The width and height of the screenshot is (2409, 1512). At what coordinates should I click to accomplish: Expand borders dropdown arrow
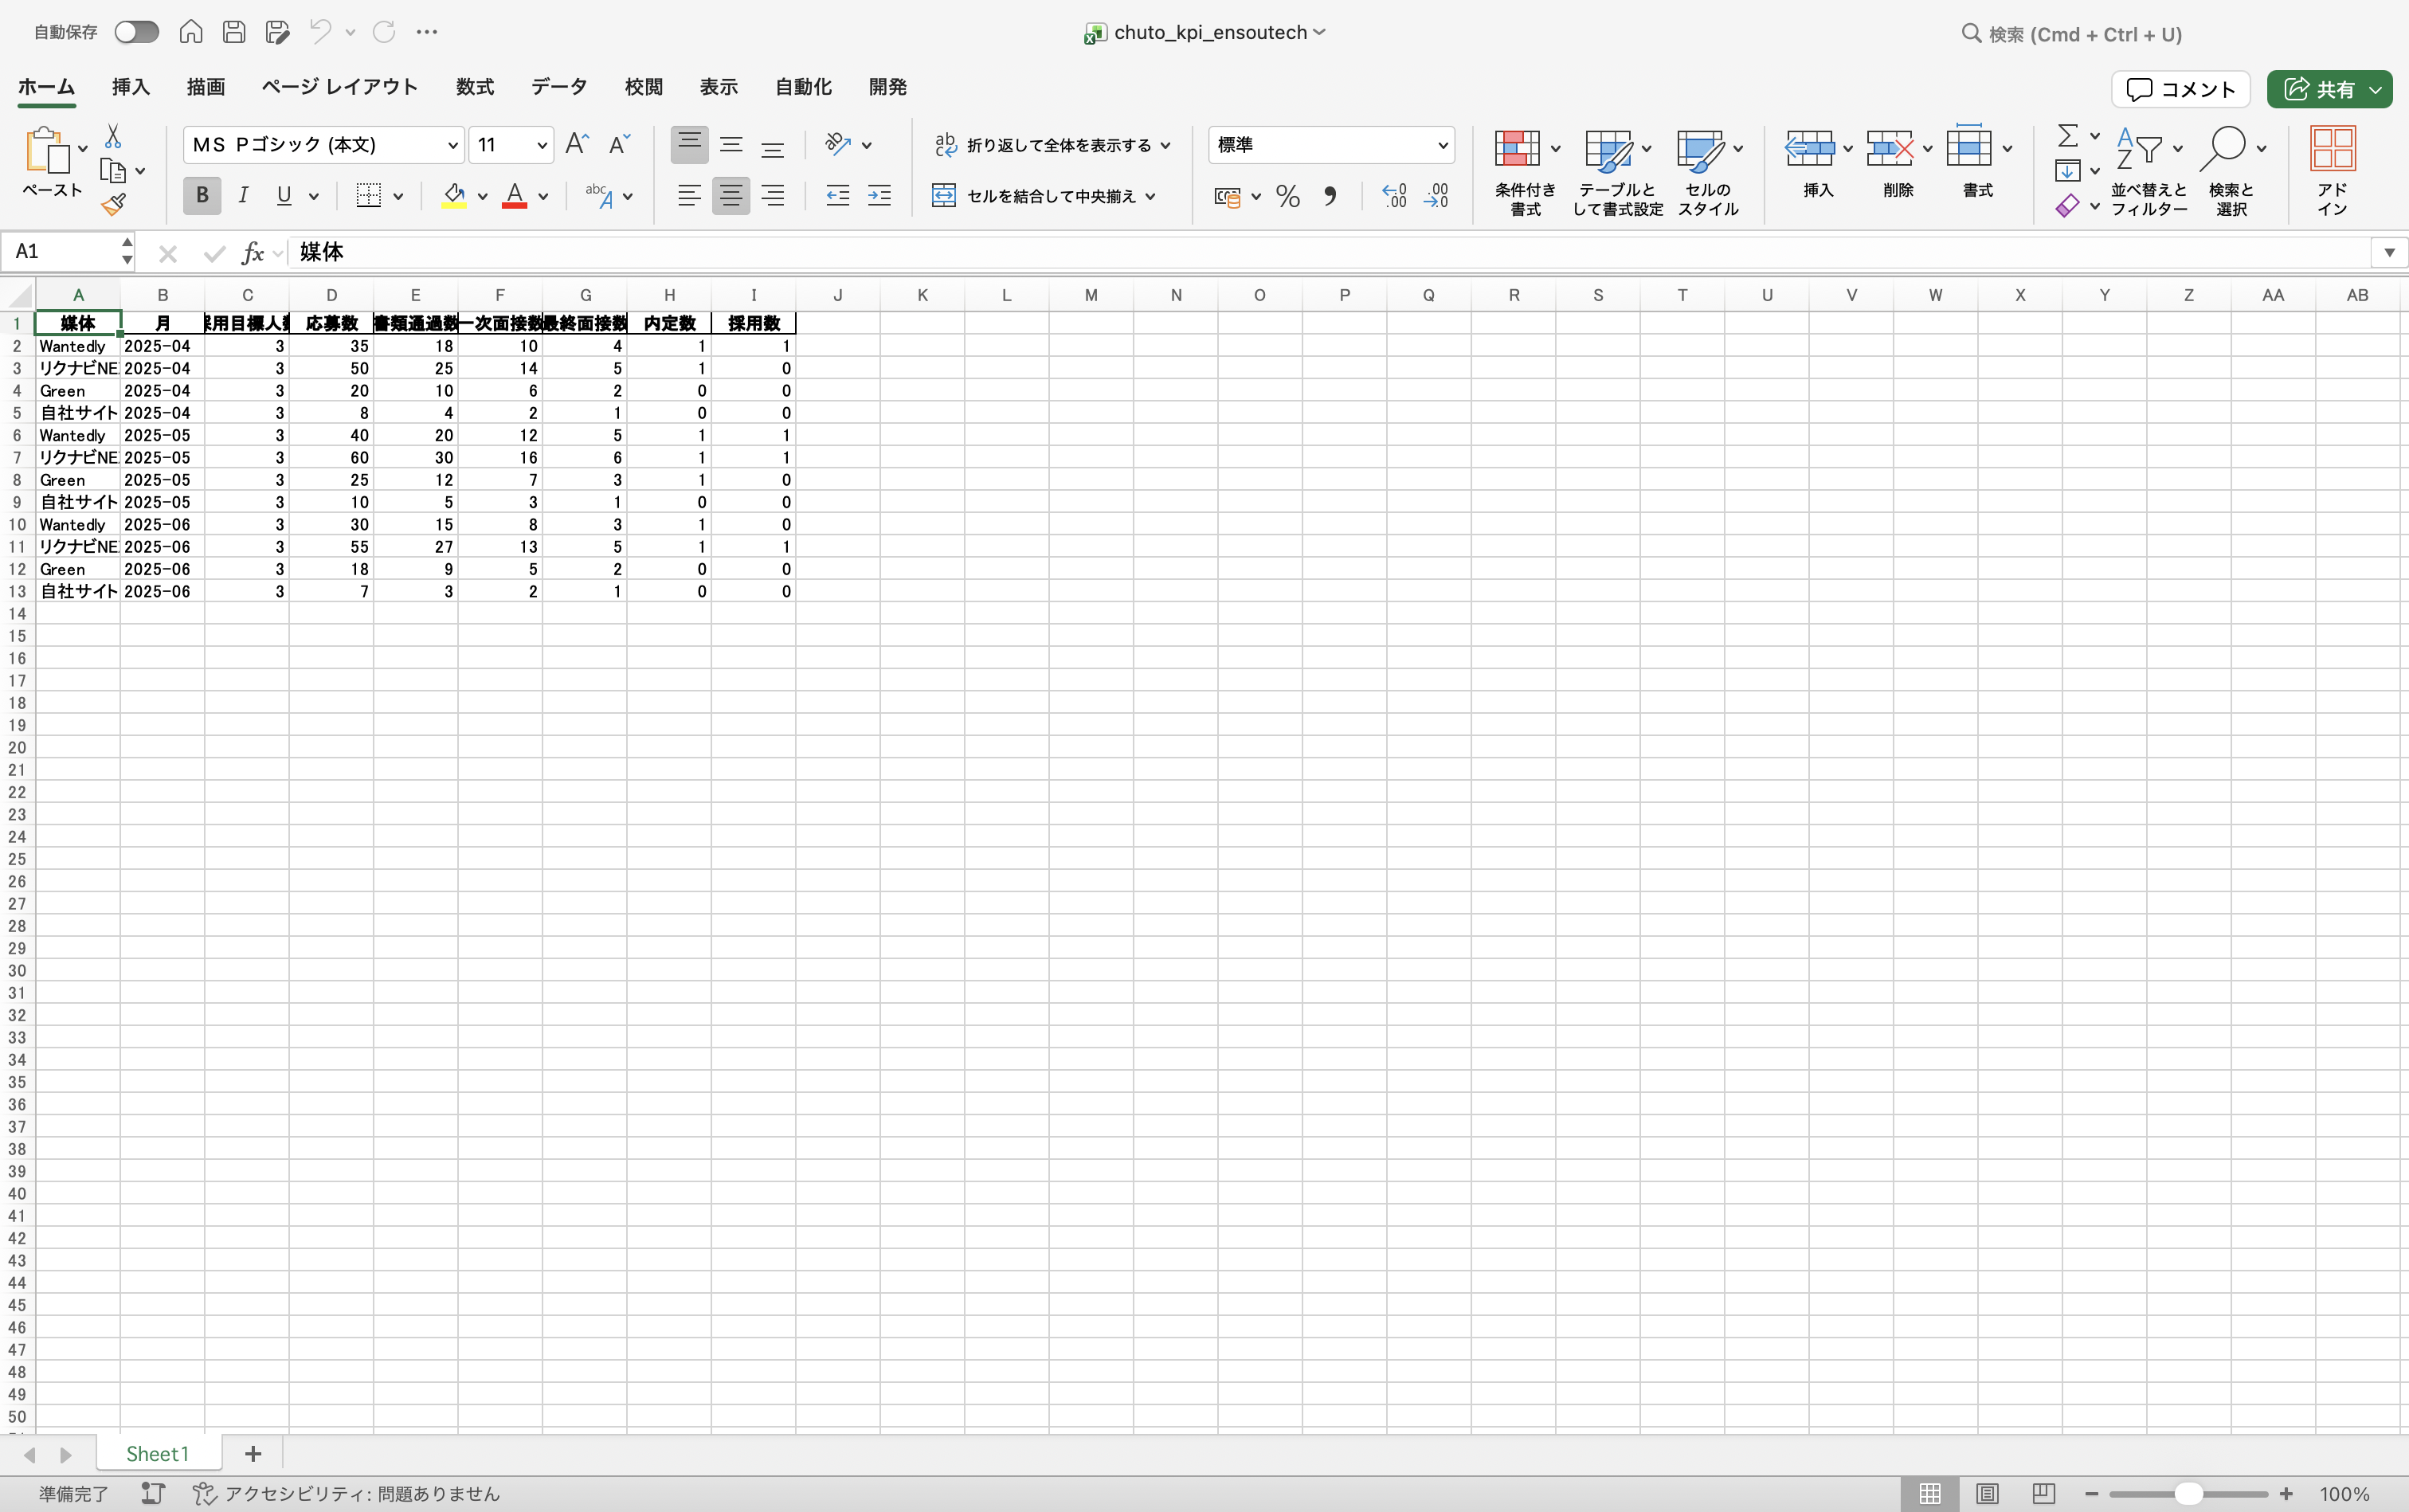click(x=398, y=196)
